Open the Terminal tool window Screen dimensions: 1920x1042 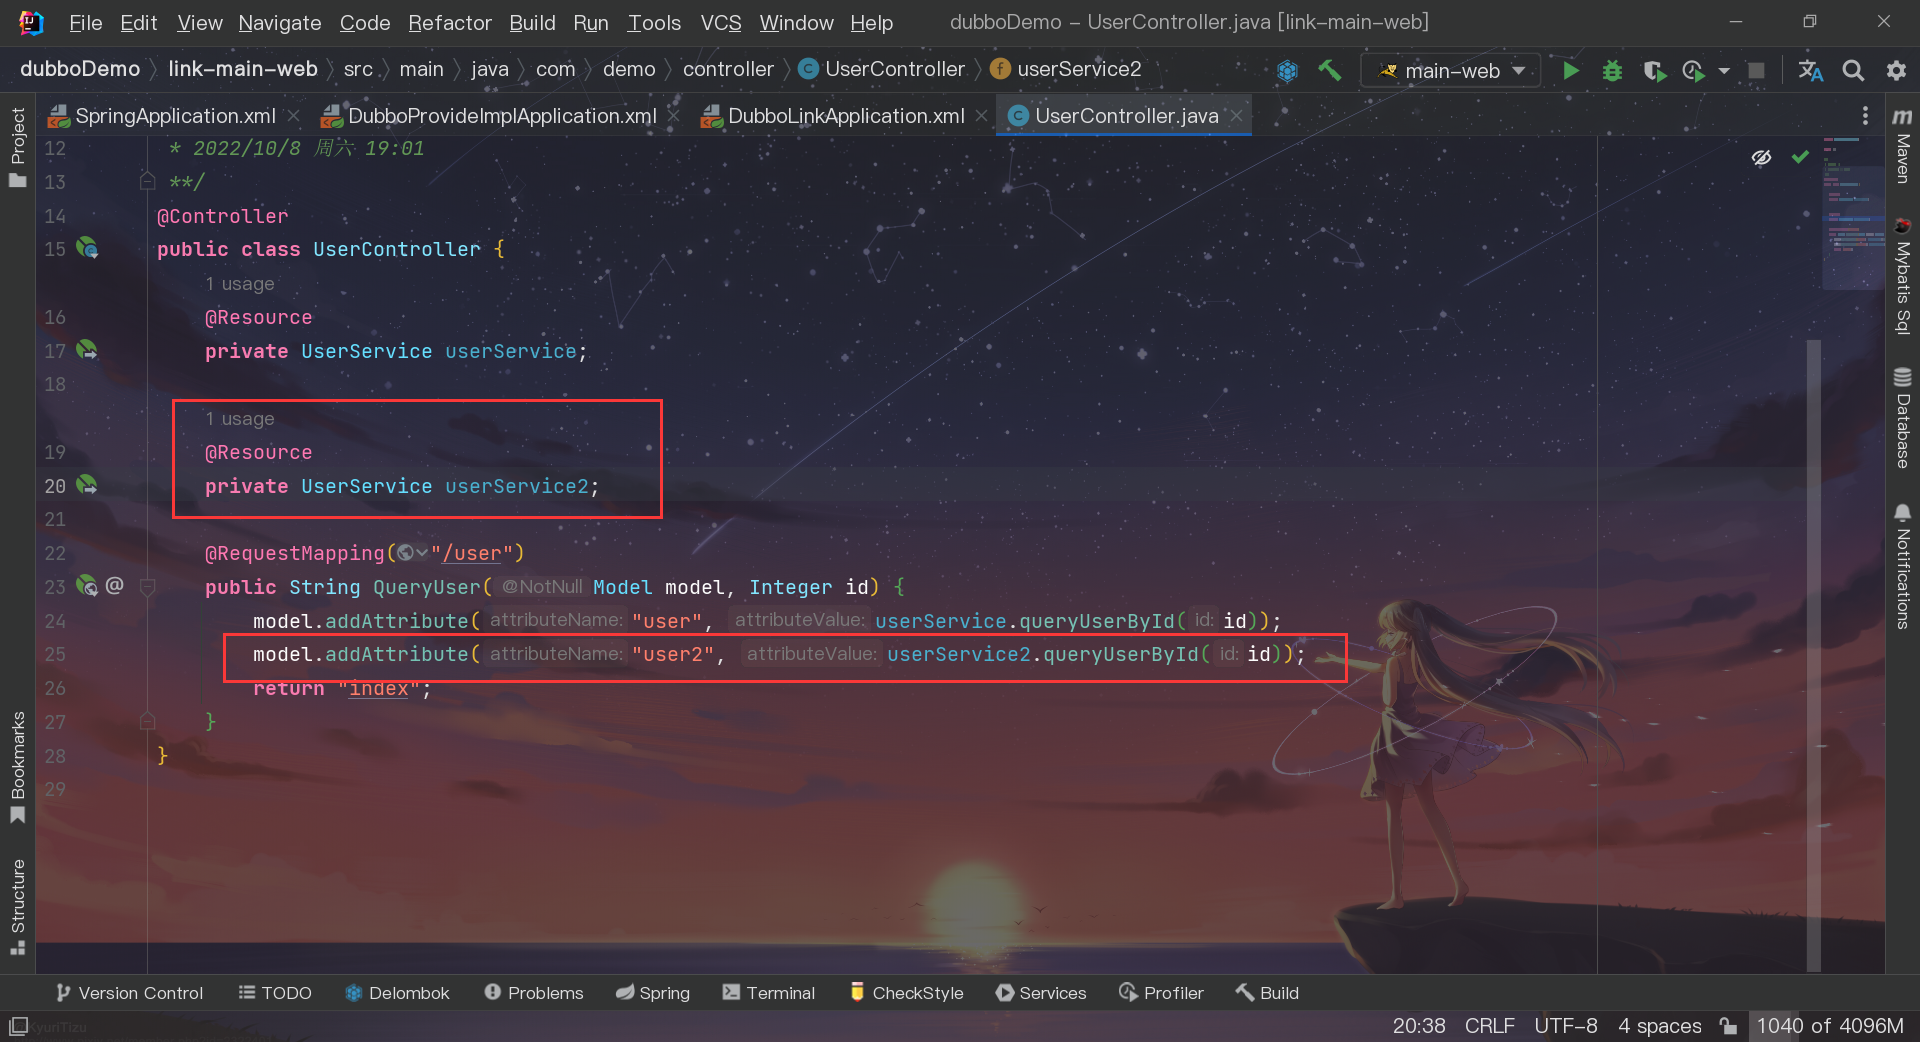coord(769,993)
